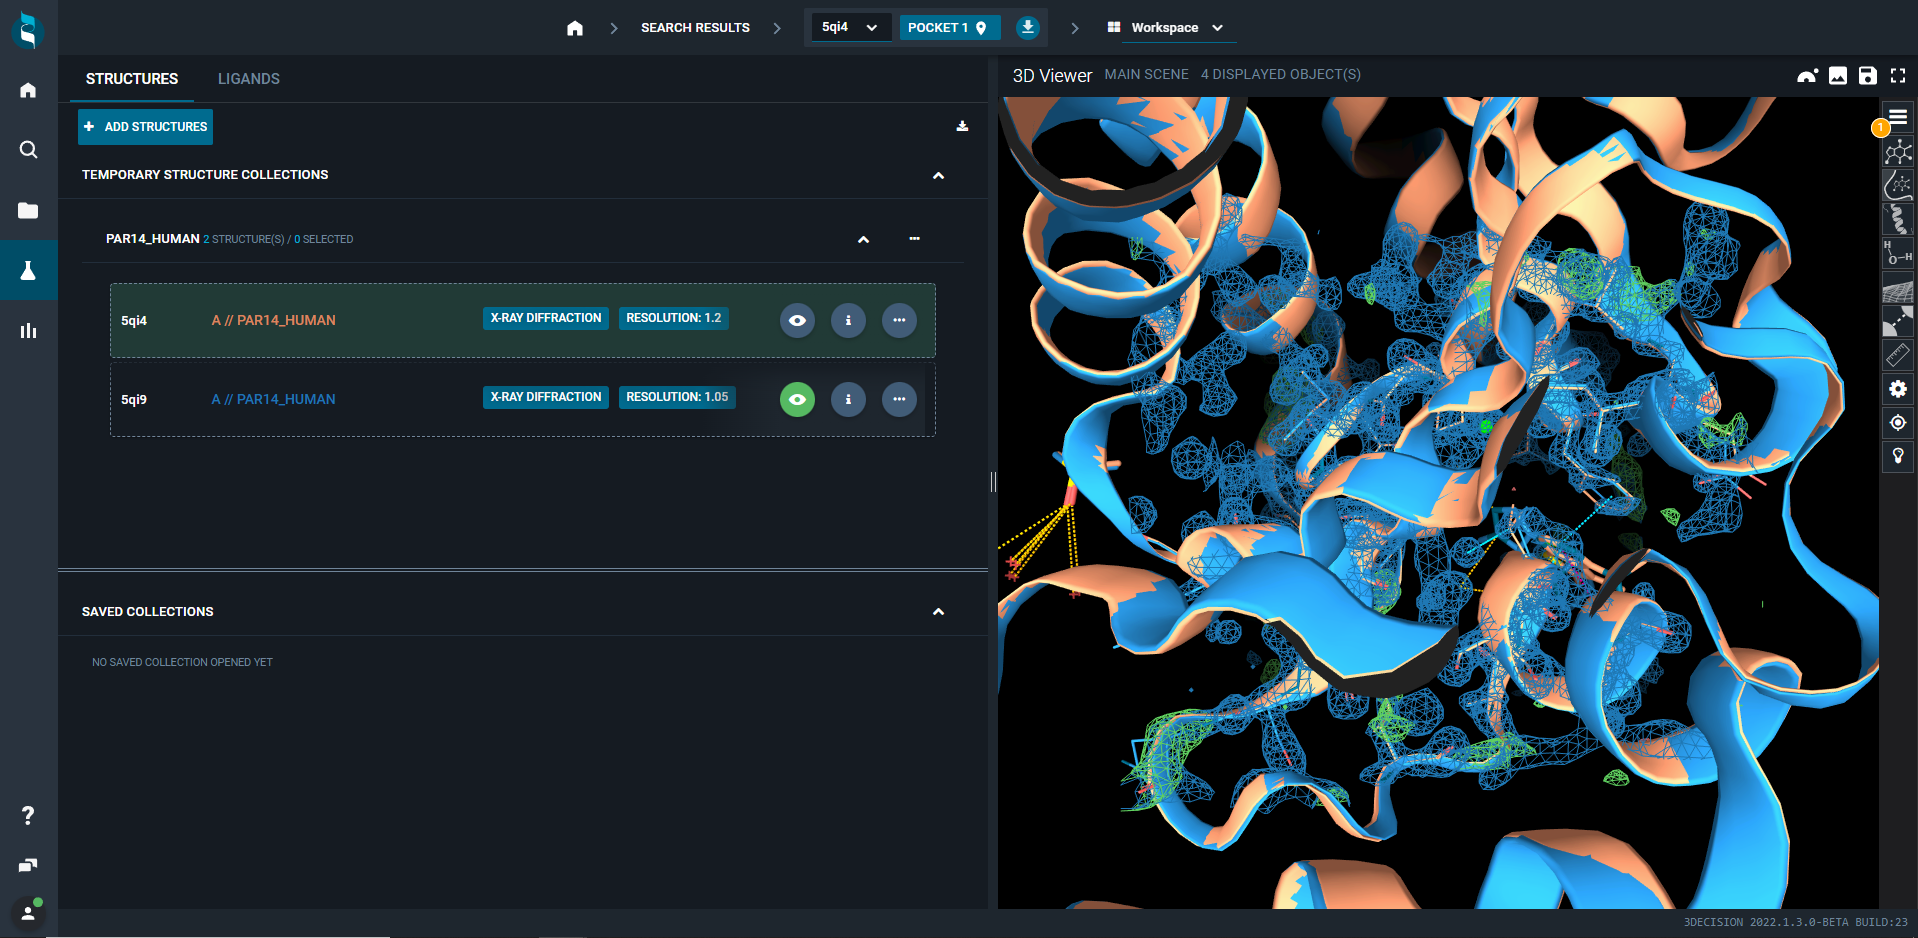Screen dimensions: 1918x938
Task: Open more options for 5qi4 row
Action: (899, 320)
